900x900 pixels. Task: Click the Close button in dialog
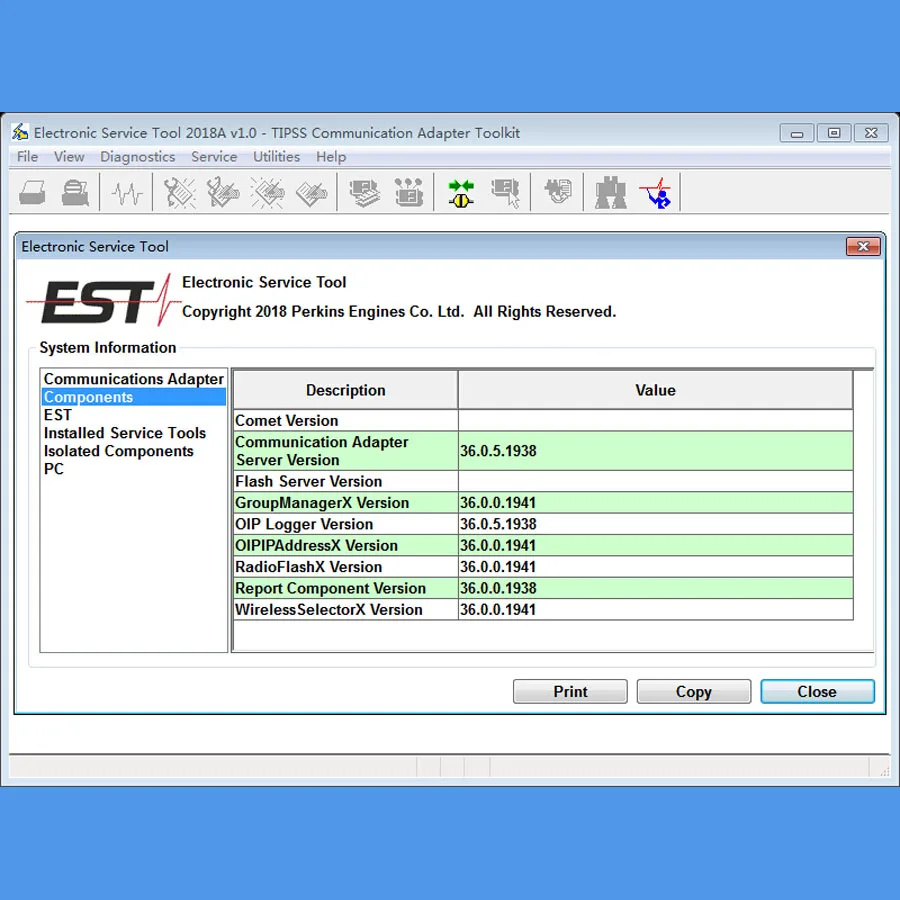[817, 691]
